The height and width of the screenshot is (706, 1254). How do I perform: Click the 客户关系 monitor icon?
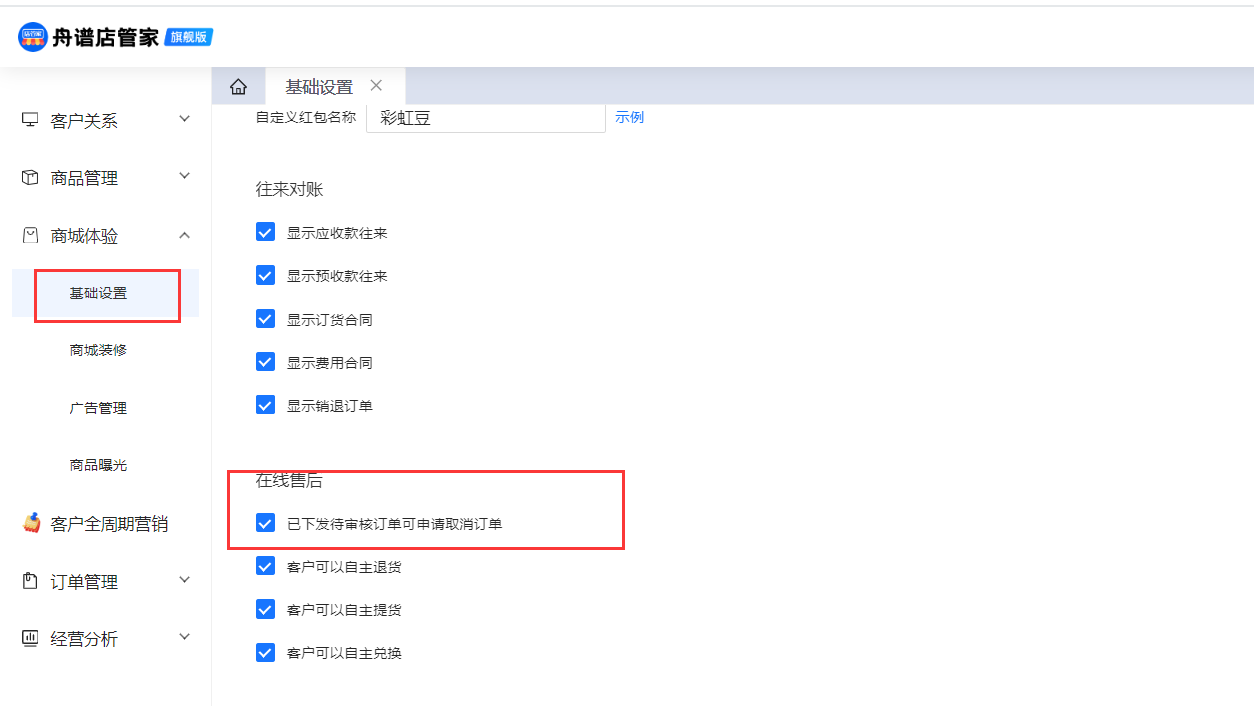tap(30, 120)
